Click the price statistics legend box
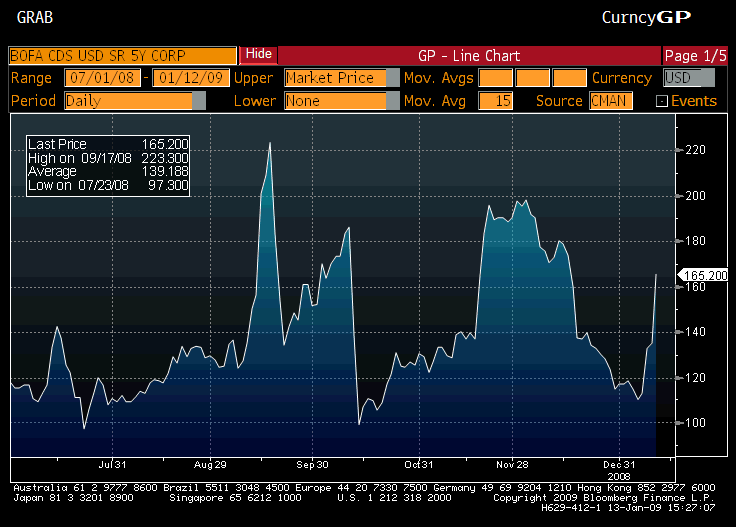This screenshot has width=736, height=527. coord(108,165)
